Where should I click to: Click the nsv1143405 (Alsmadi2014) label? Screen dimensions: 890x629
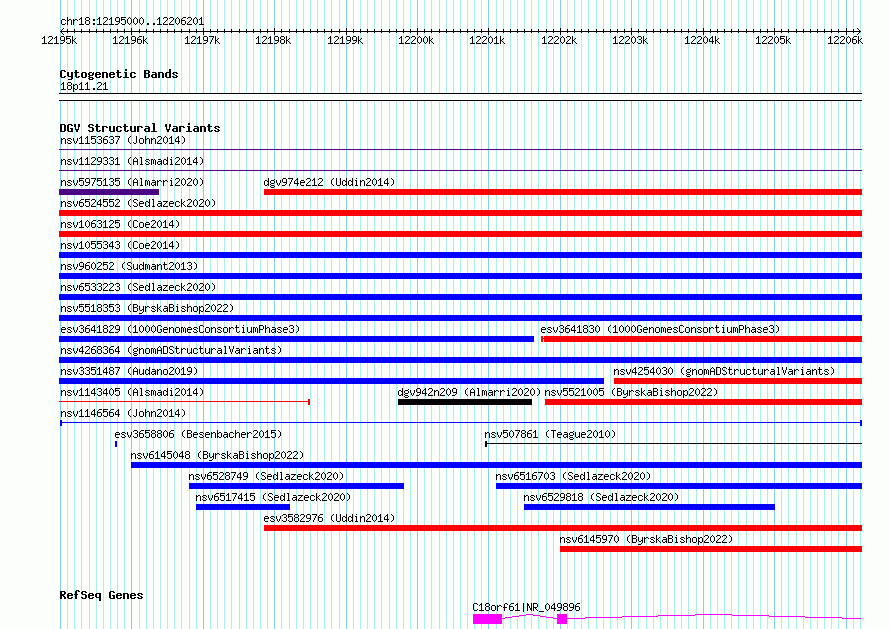pyautogui.click(x=132, y=392)
